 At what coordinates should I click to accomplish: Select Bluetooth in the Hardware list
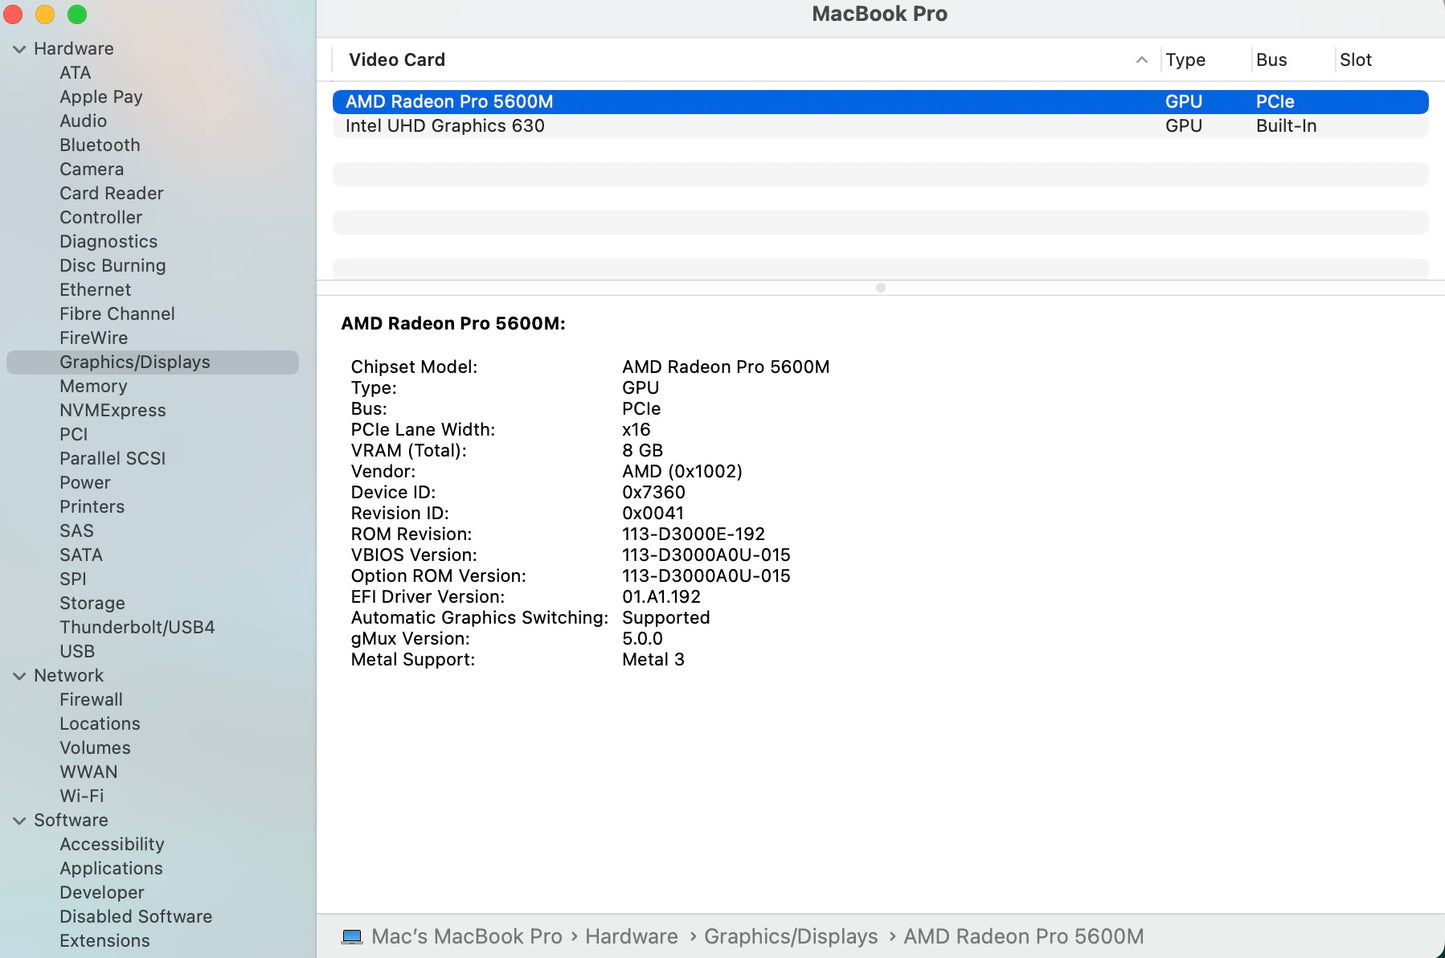100,145
